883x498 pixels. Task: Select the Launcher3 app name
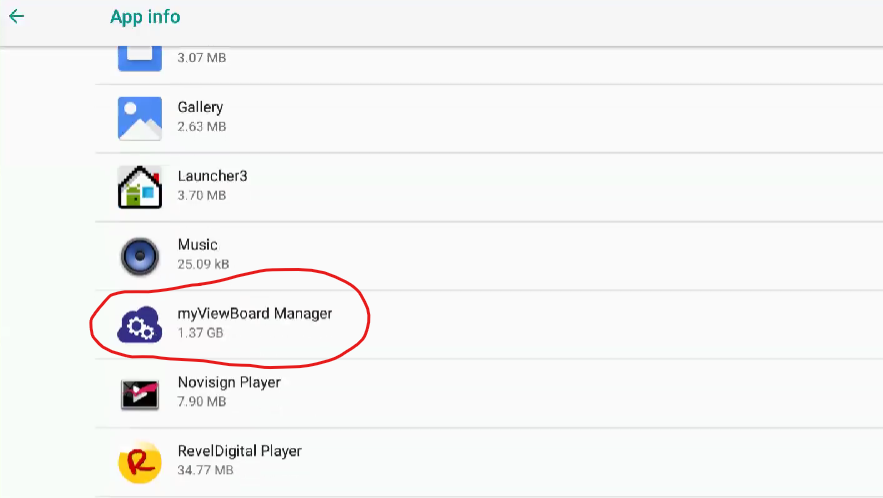click(x=212, y=176)
